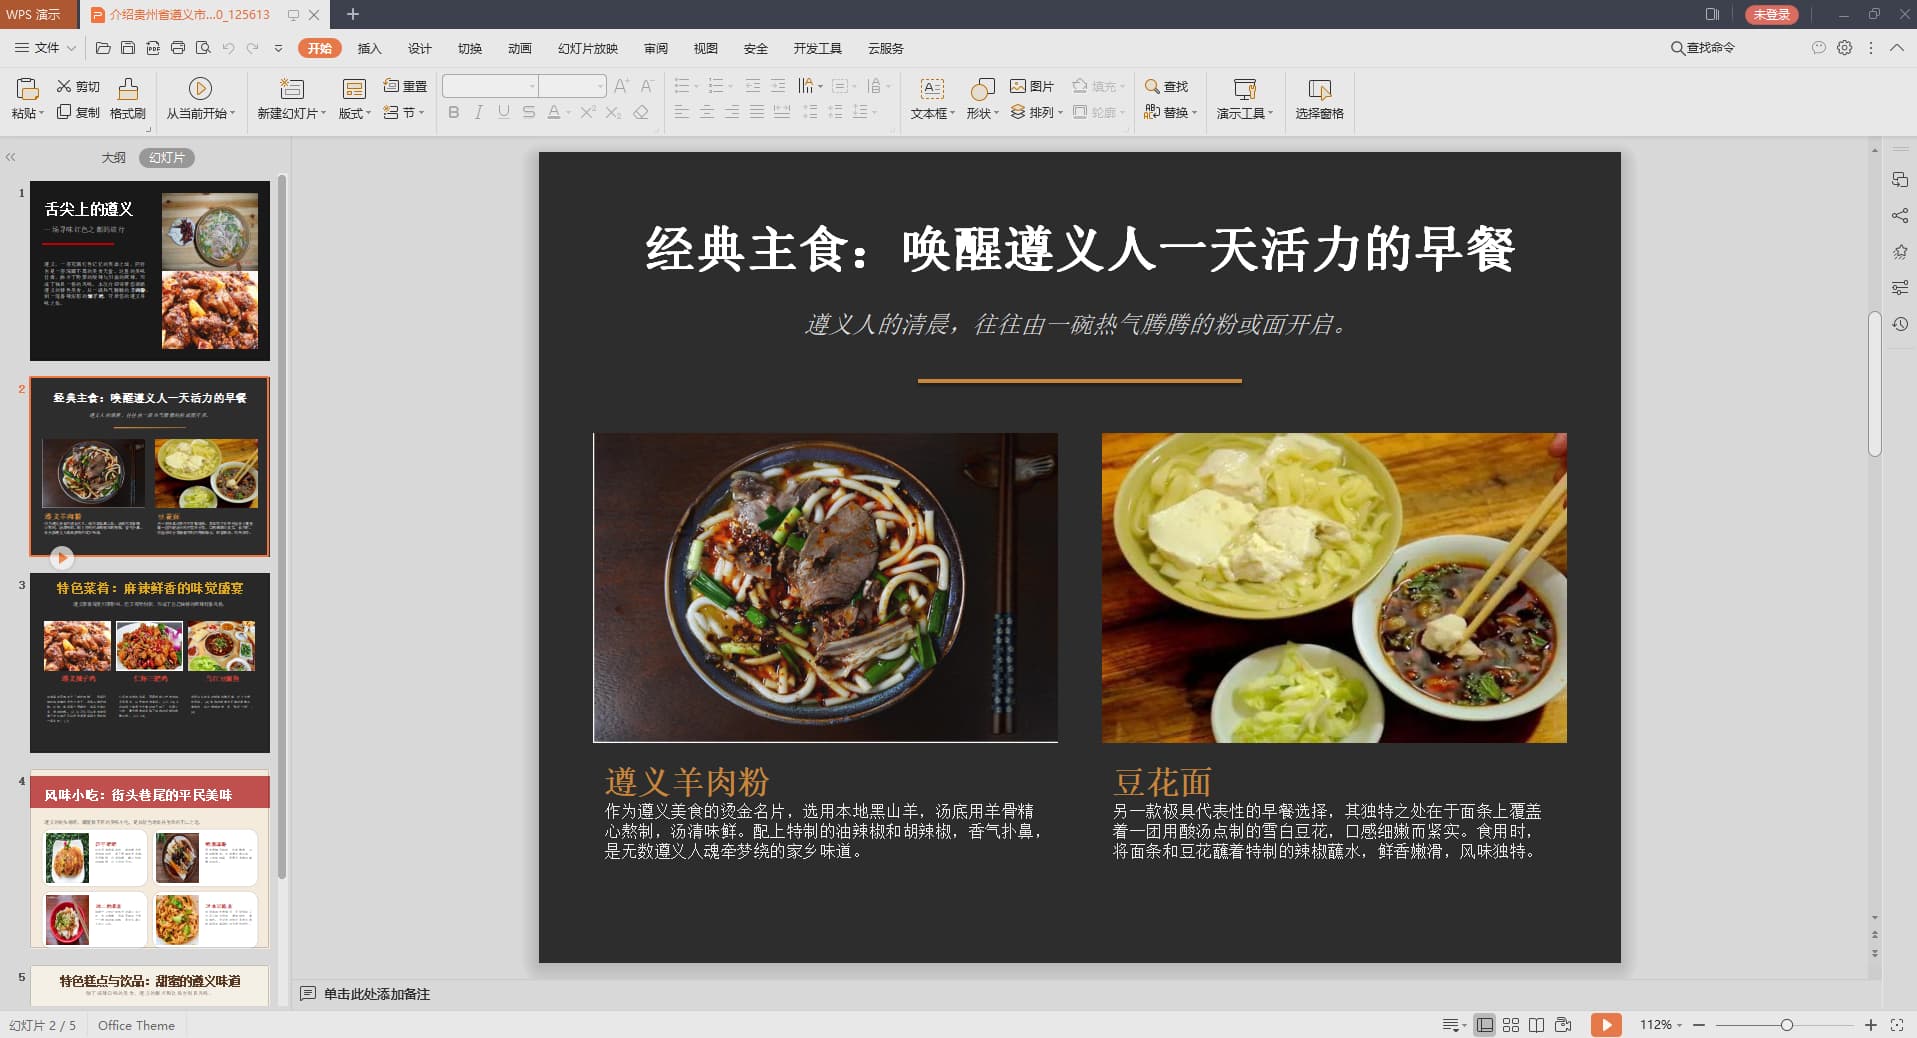Click the Redo arrow

click(252, 48)
